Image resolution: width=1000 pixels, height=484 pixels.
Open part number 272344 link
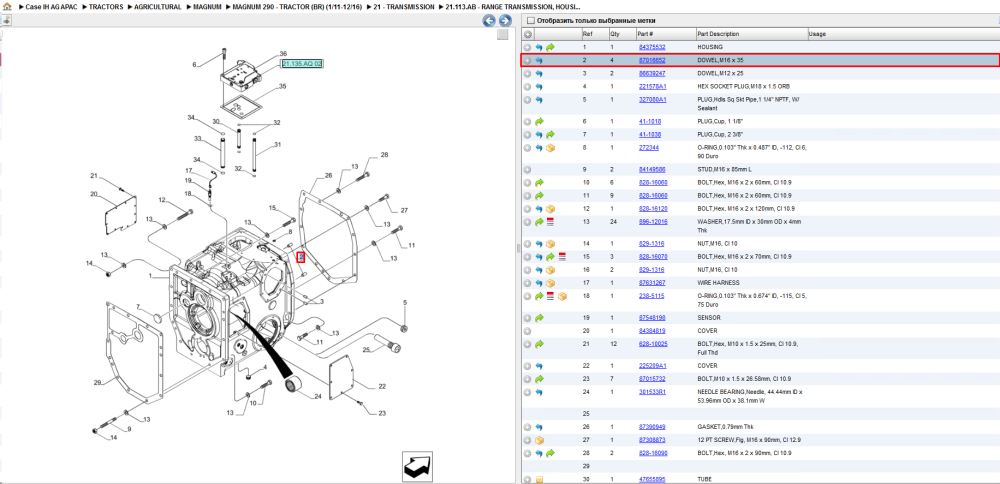[x=649, y=147]
